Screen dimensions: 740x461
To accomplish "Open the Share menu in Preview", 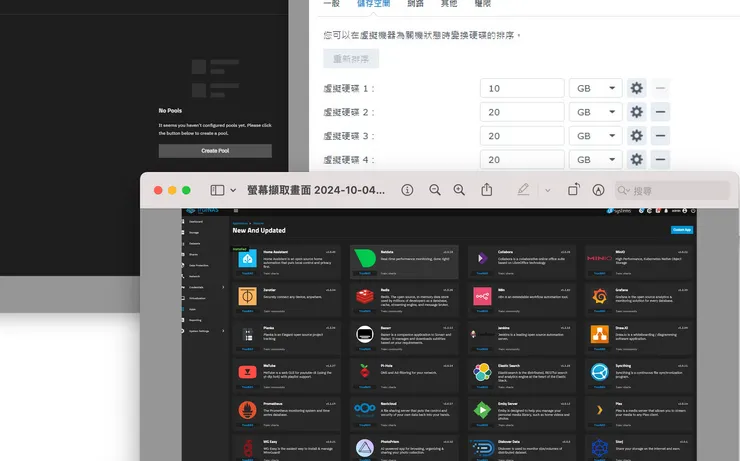I will coord(487,189).
